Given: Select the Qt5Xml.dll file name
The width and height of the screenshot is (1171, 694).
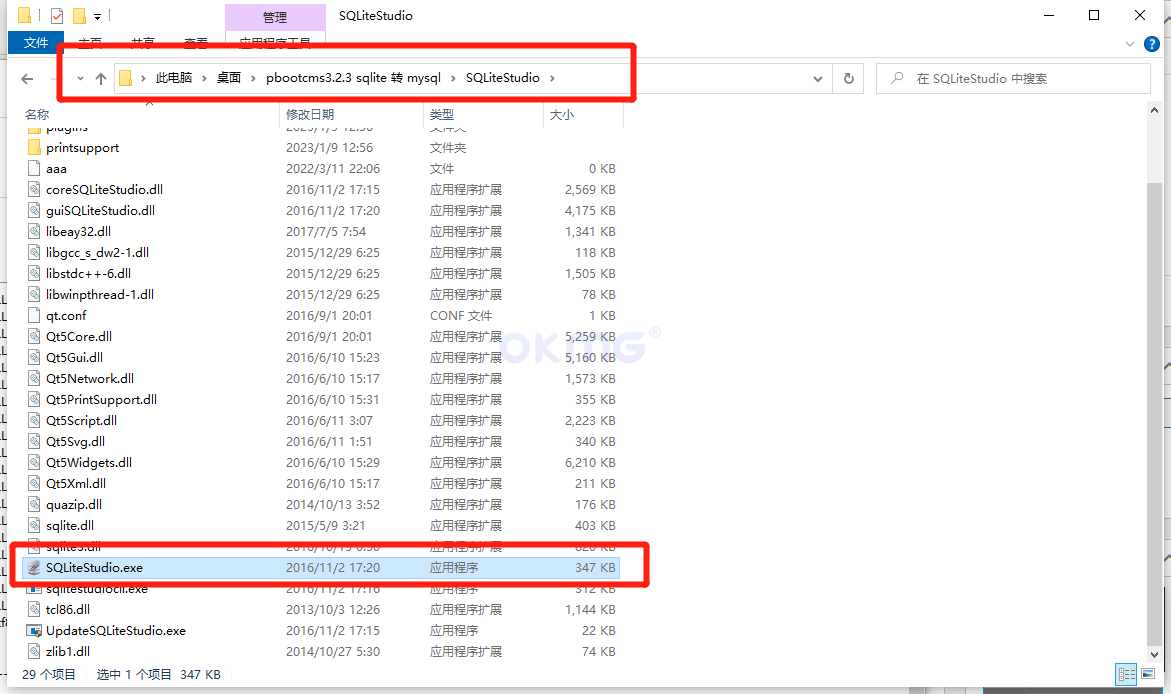Looking at the screenshot, I should pos(76,483).
